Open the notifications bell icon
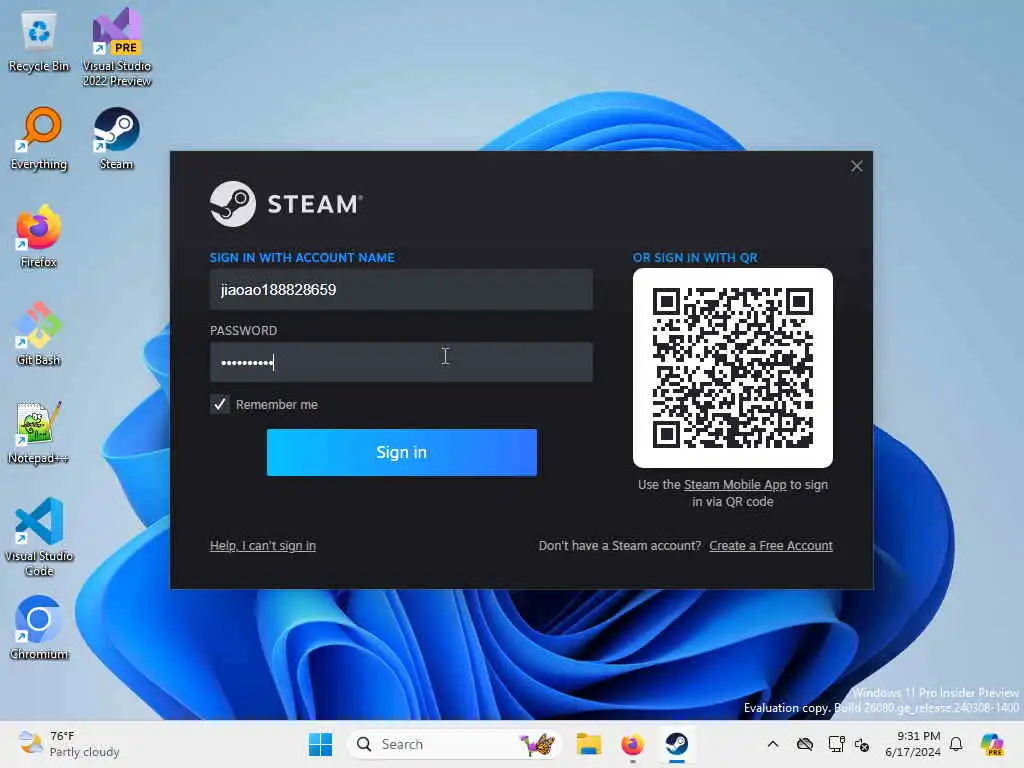Viewport: 1024px width, 768px height. click(956, 744)
